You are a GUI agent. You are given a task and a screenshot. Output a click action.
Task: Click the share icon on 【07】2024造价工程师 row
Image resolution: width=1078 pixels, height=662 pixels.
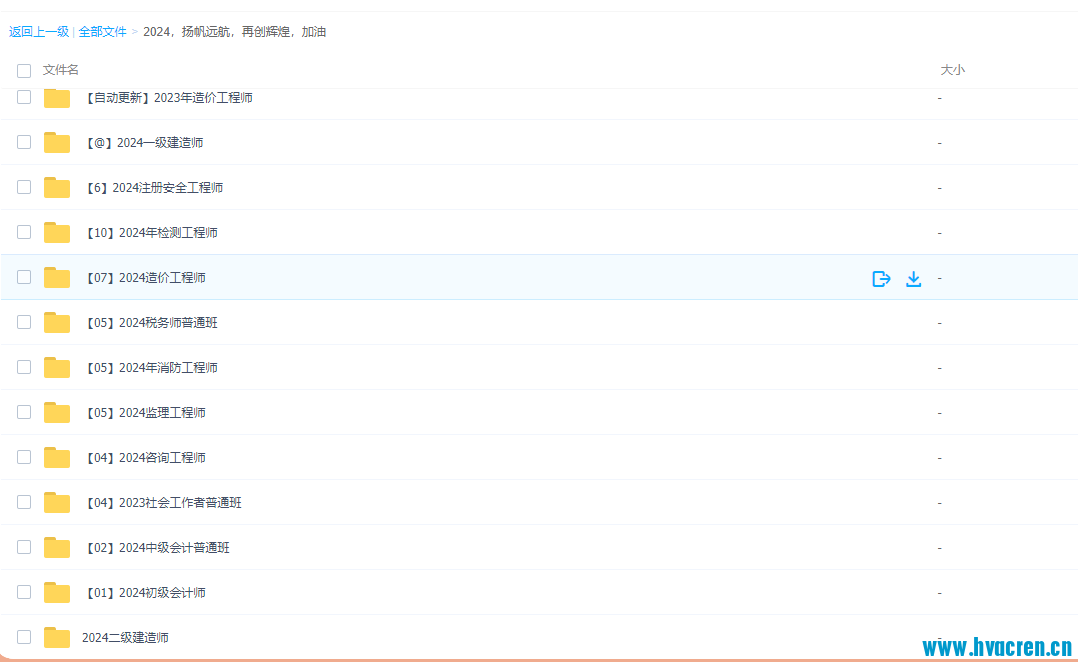[x=881, y=279]
